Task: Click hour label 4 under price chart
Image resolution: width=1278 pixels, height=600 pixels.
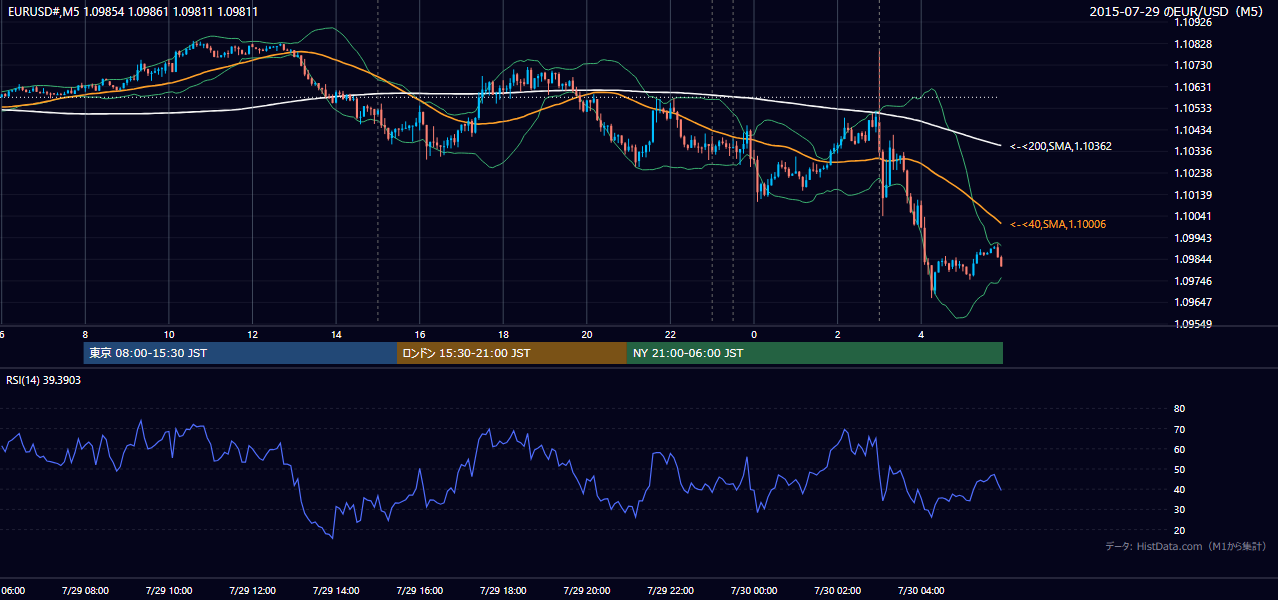Action: pos(921,334)
